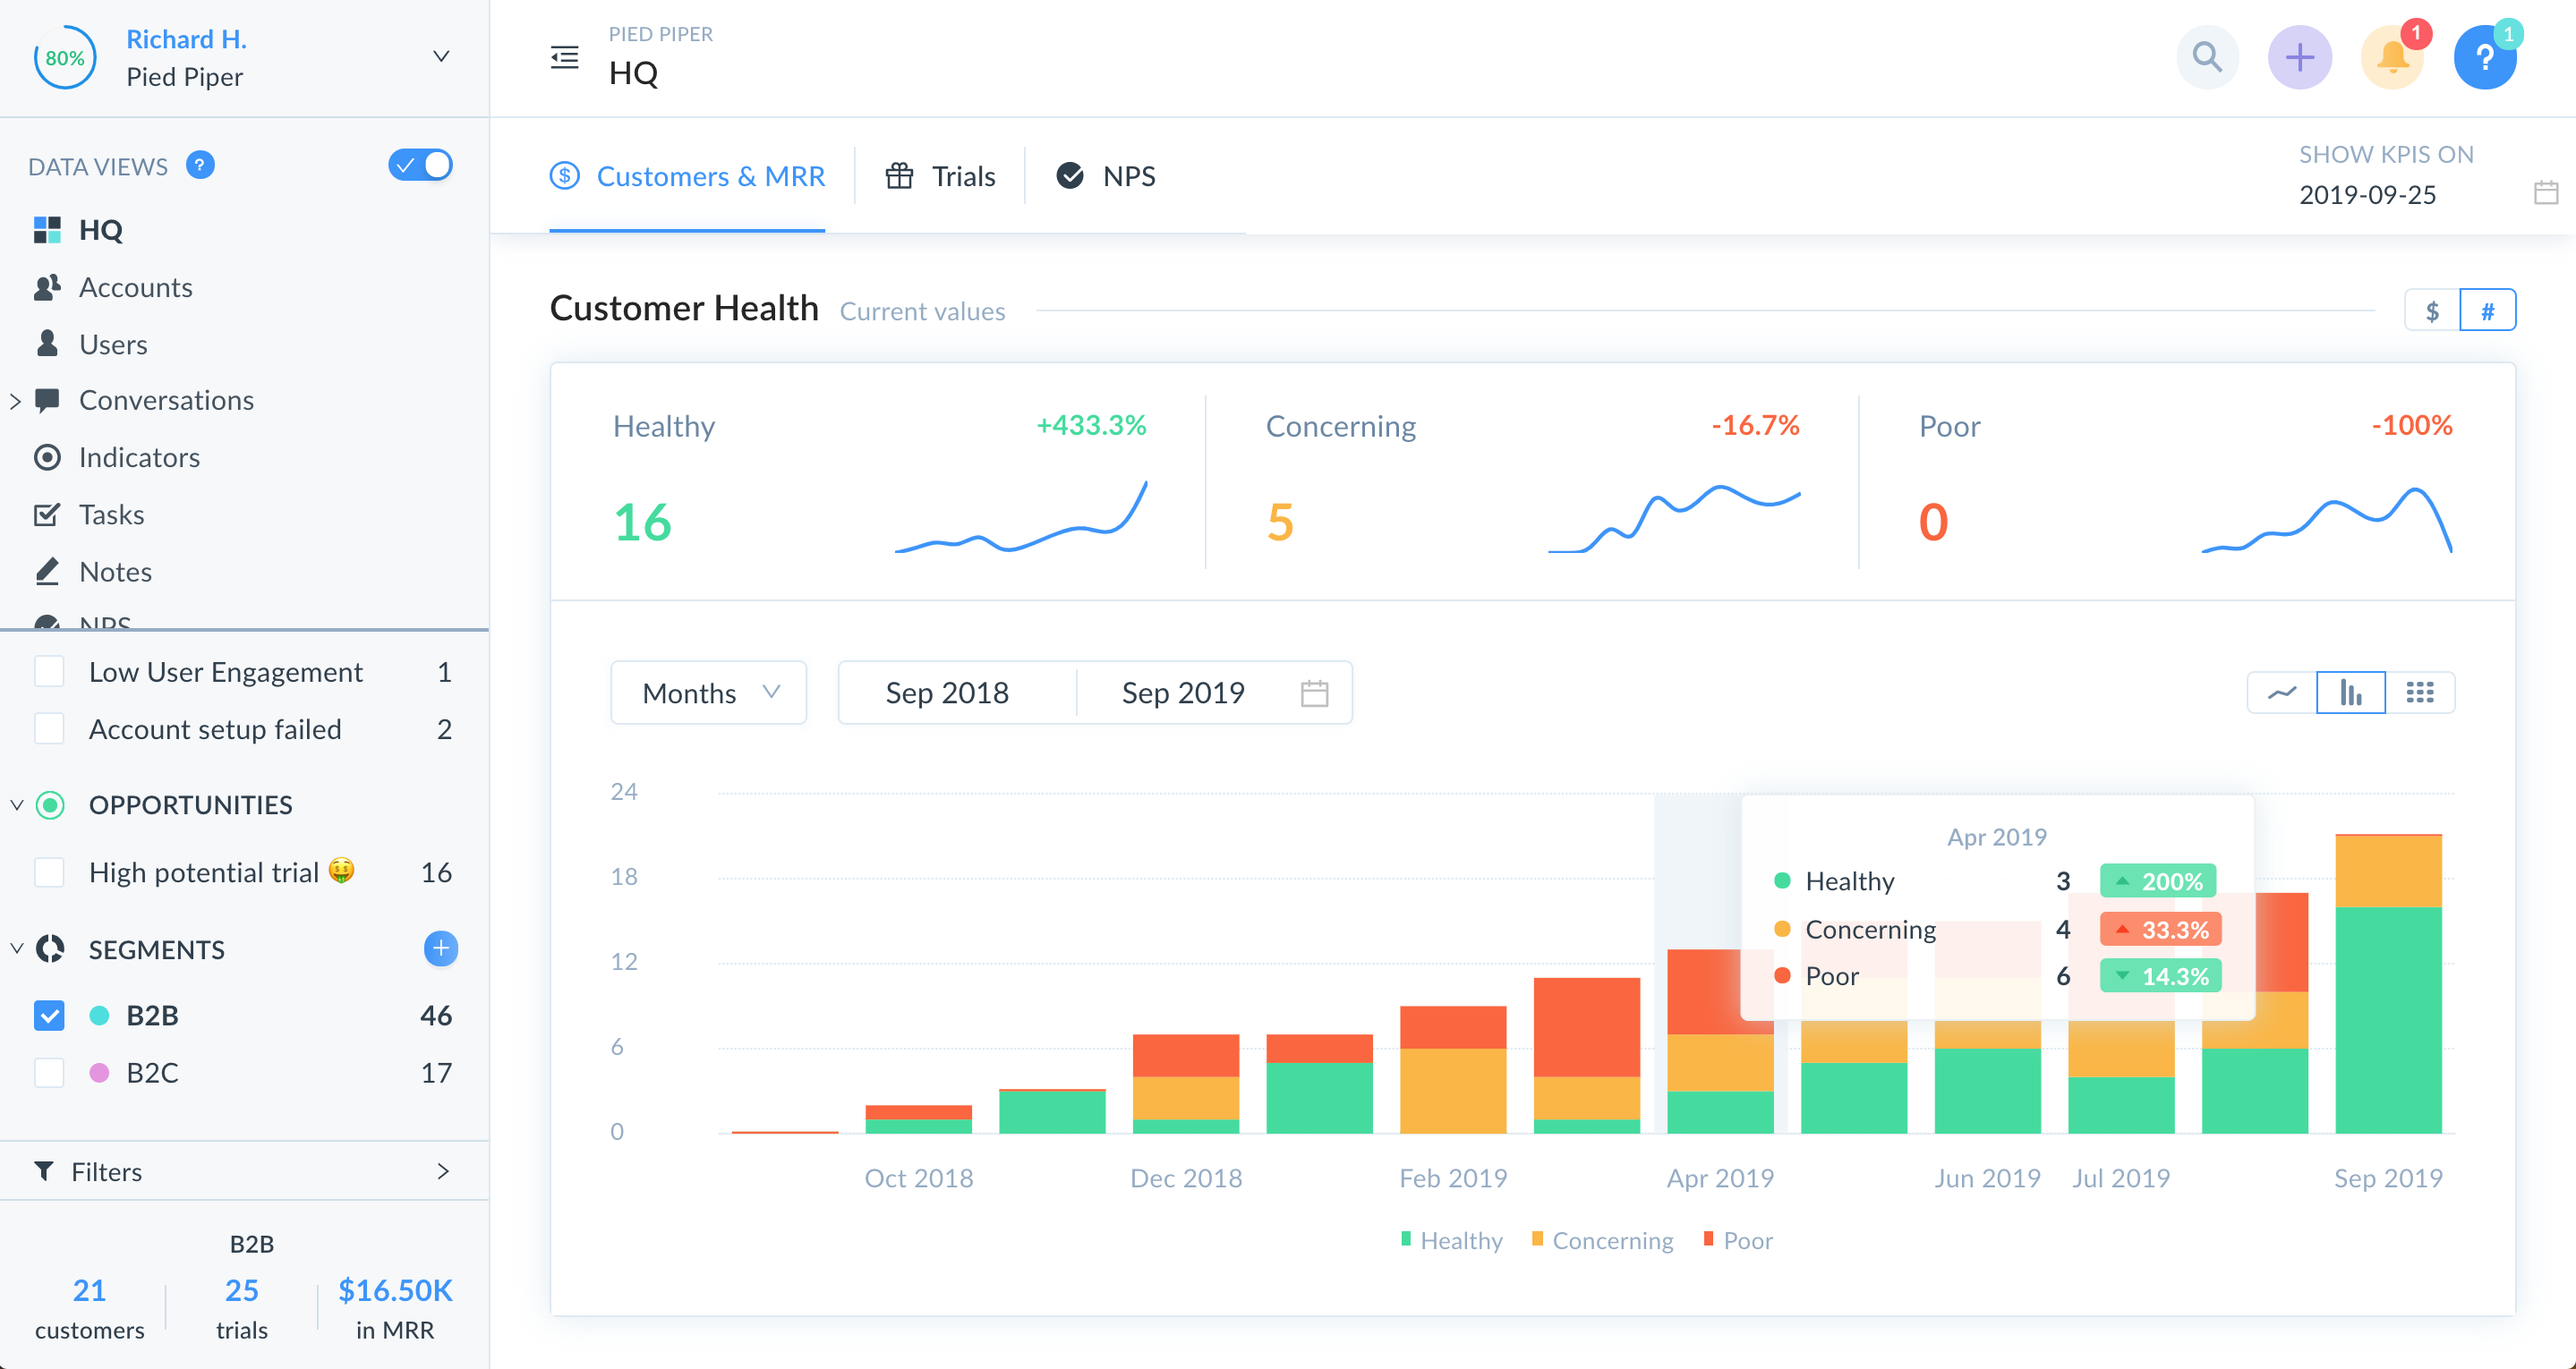This screenshot has width=2576, height=1369.
Task: Show values in dollars with $ button
Action: (x=2432, y=311)
